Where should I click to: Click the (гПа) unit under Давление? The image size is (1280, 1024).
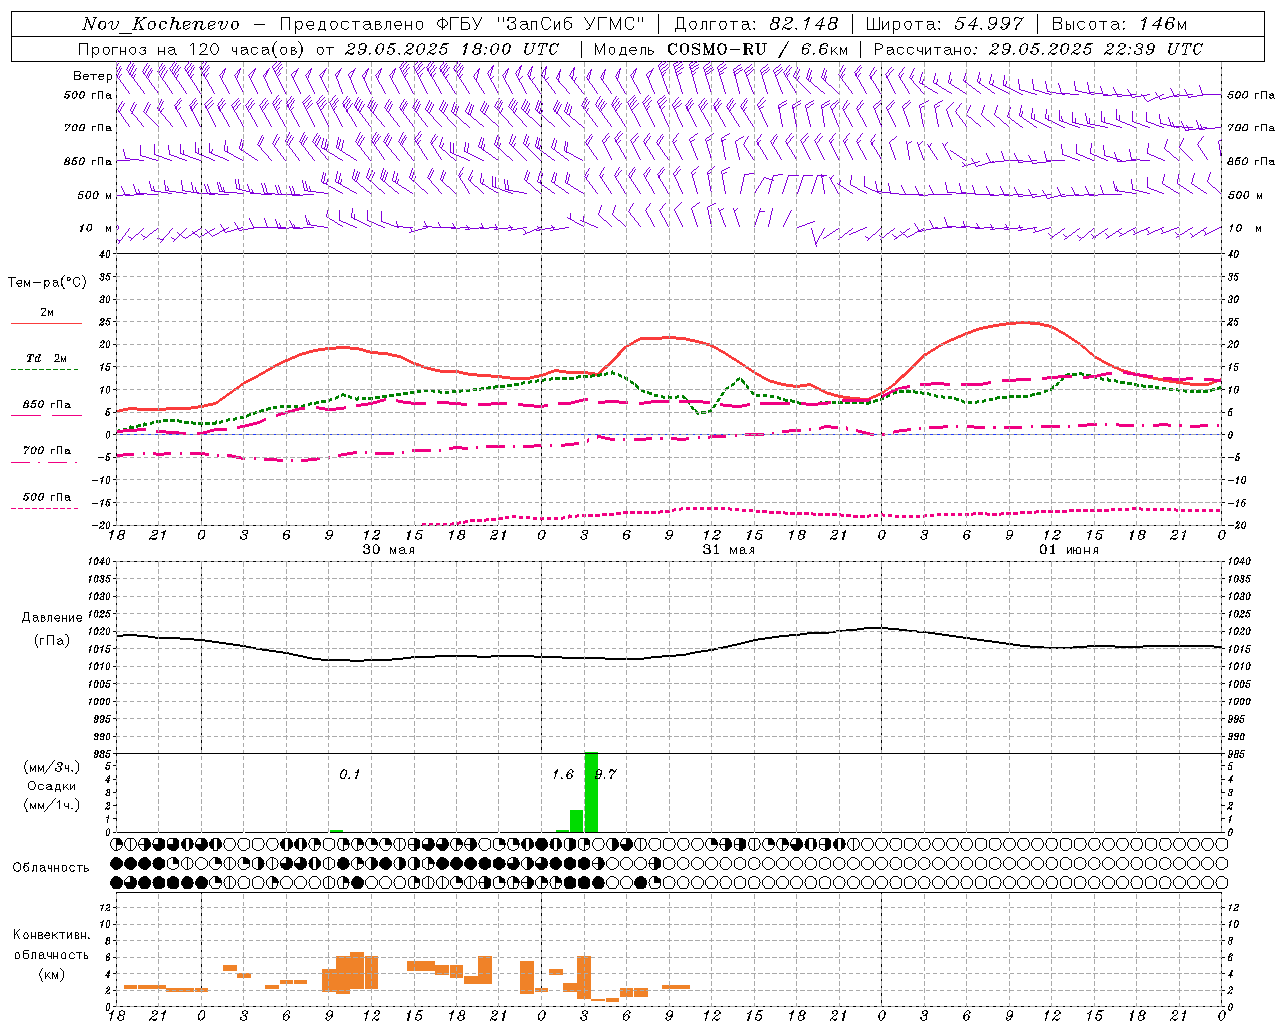pyautogui.click(x=52, y=641)
